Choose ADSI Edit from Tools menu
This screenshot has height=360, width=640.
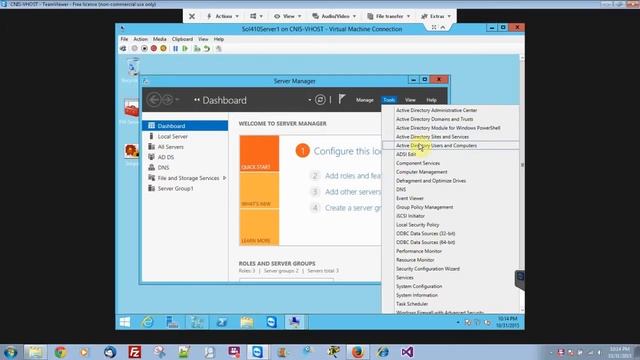point(406,154)
